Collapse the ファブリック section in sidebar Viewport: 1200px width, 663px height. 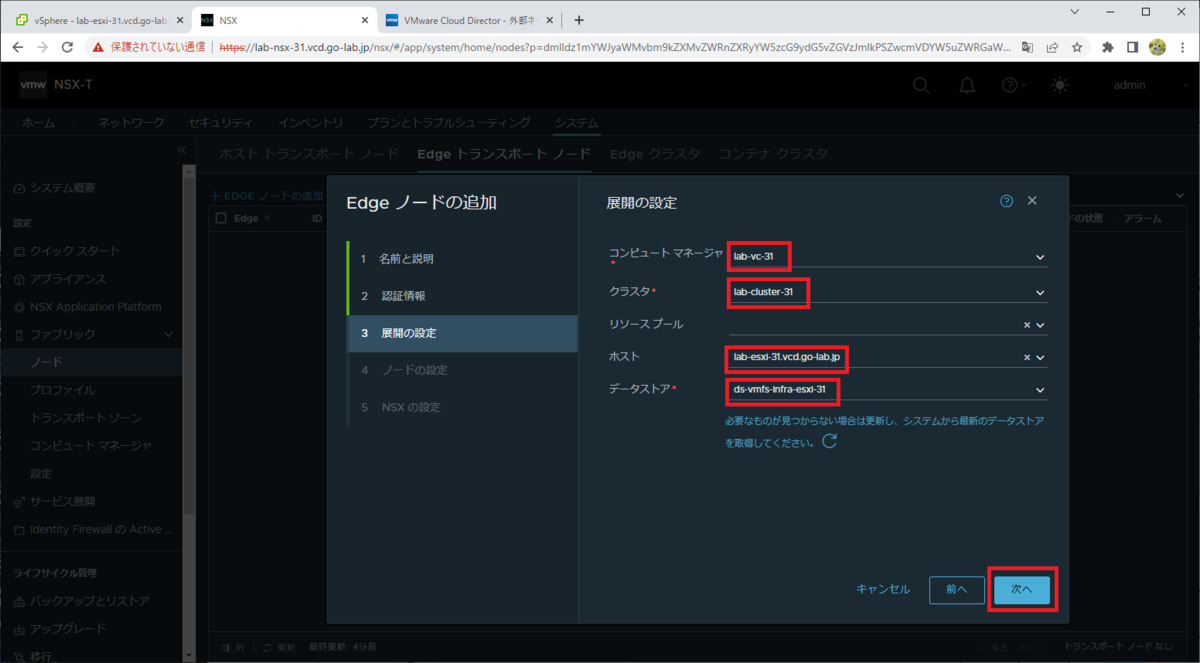coord(167,334)
